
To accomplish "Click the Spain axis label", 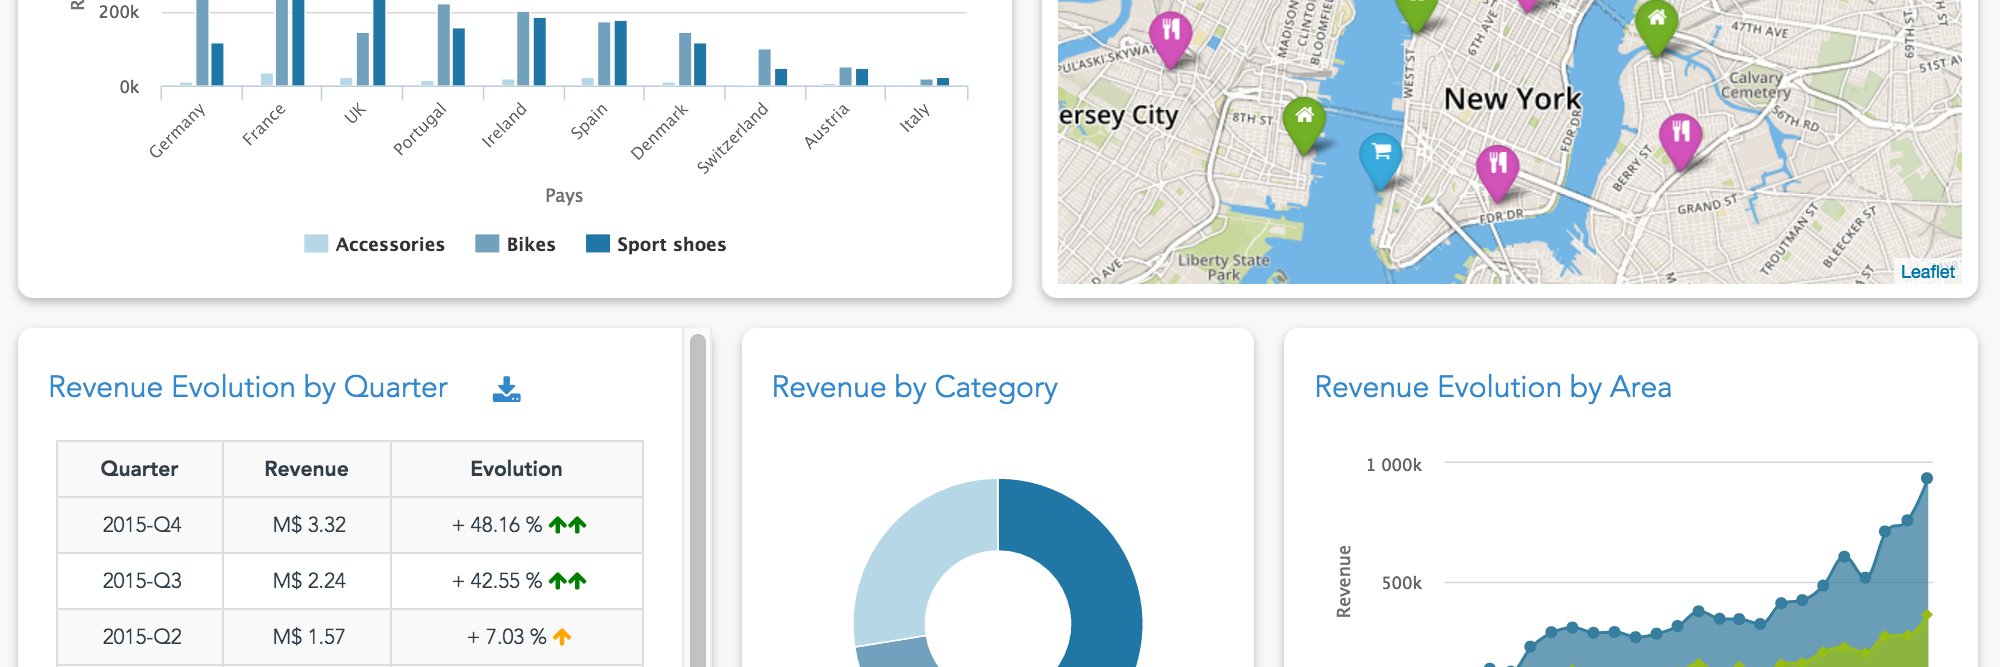I will pyautogui.click(x=589, y=120).
